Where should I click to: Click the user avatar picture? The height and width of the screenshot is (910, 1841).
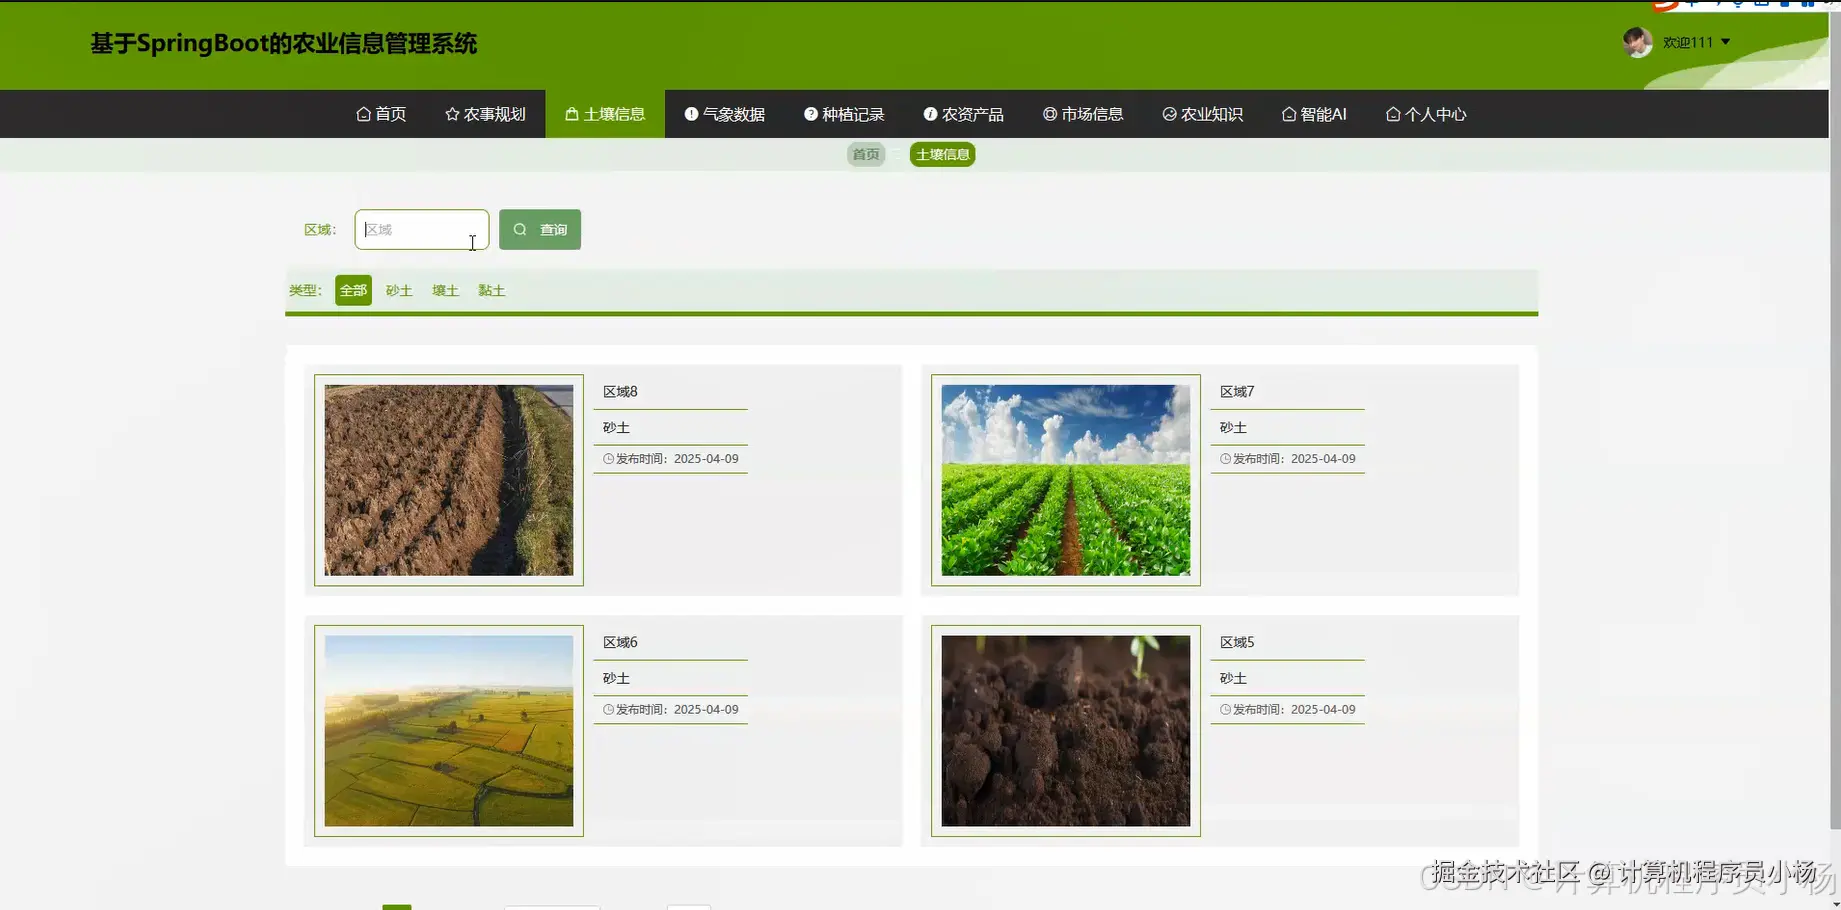[1637, 42]
